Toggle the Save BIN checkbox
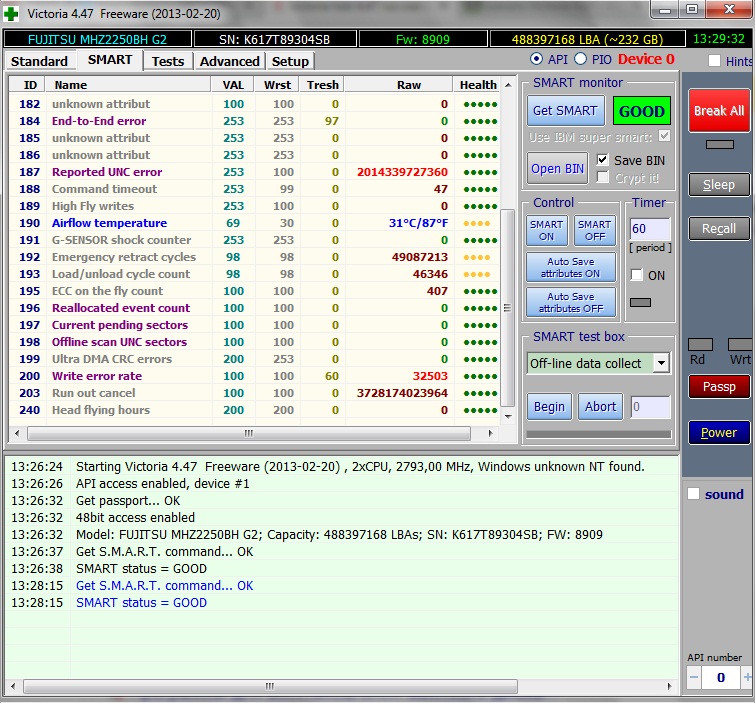This screenshot has height=703, width=755. (602, 160)
